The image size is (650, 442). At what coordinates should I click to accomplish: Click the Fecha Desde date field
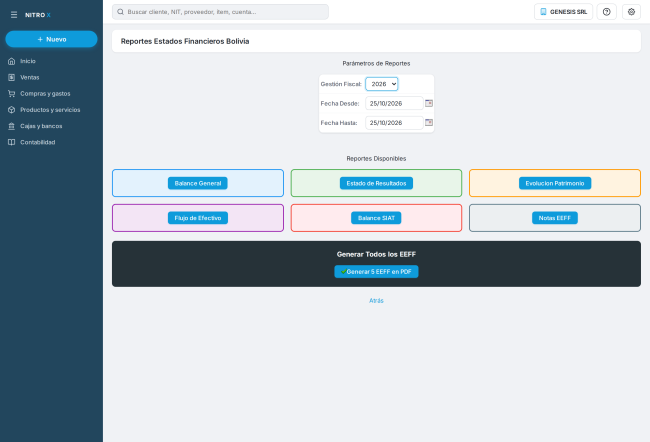(x=394, y=103)
